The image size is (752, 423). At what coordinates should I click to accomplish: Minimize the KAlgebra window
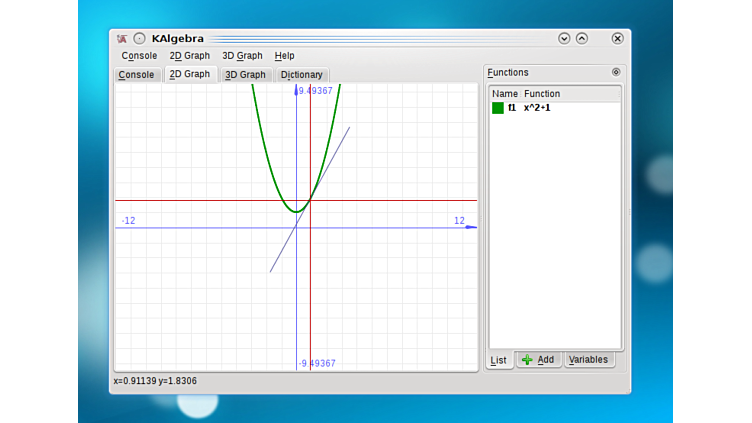564,39
